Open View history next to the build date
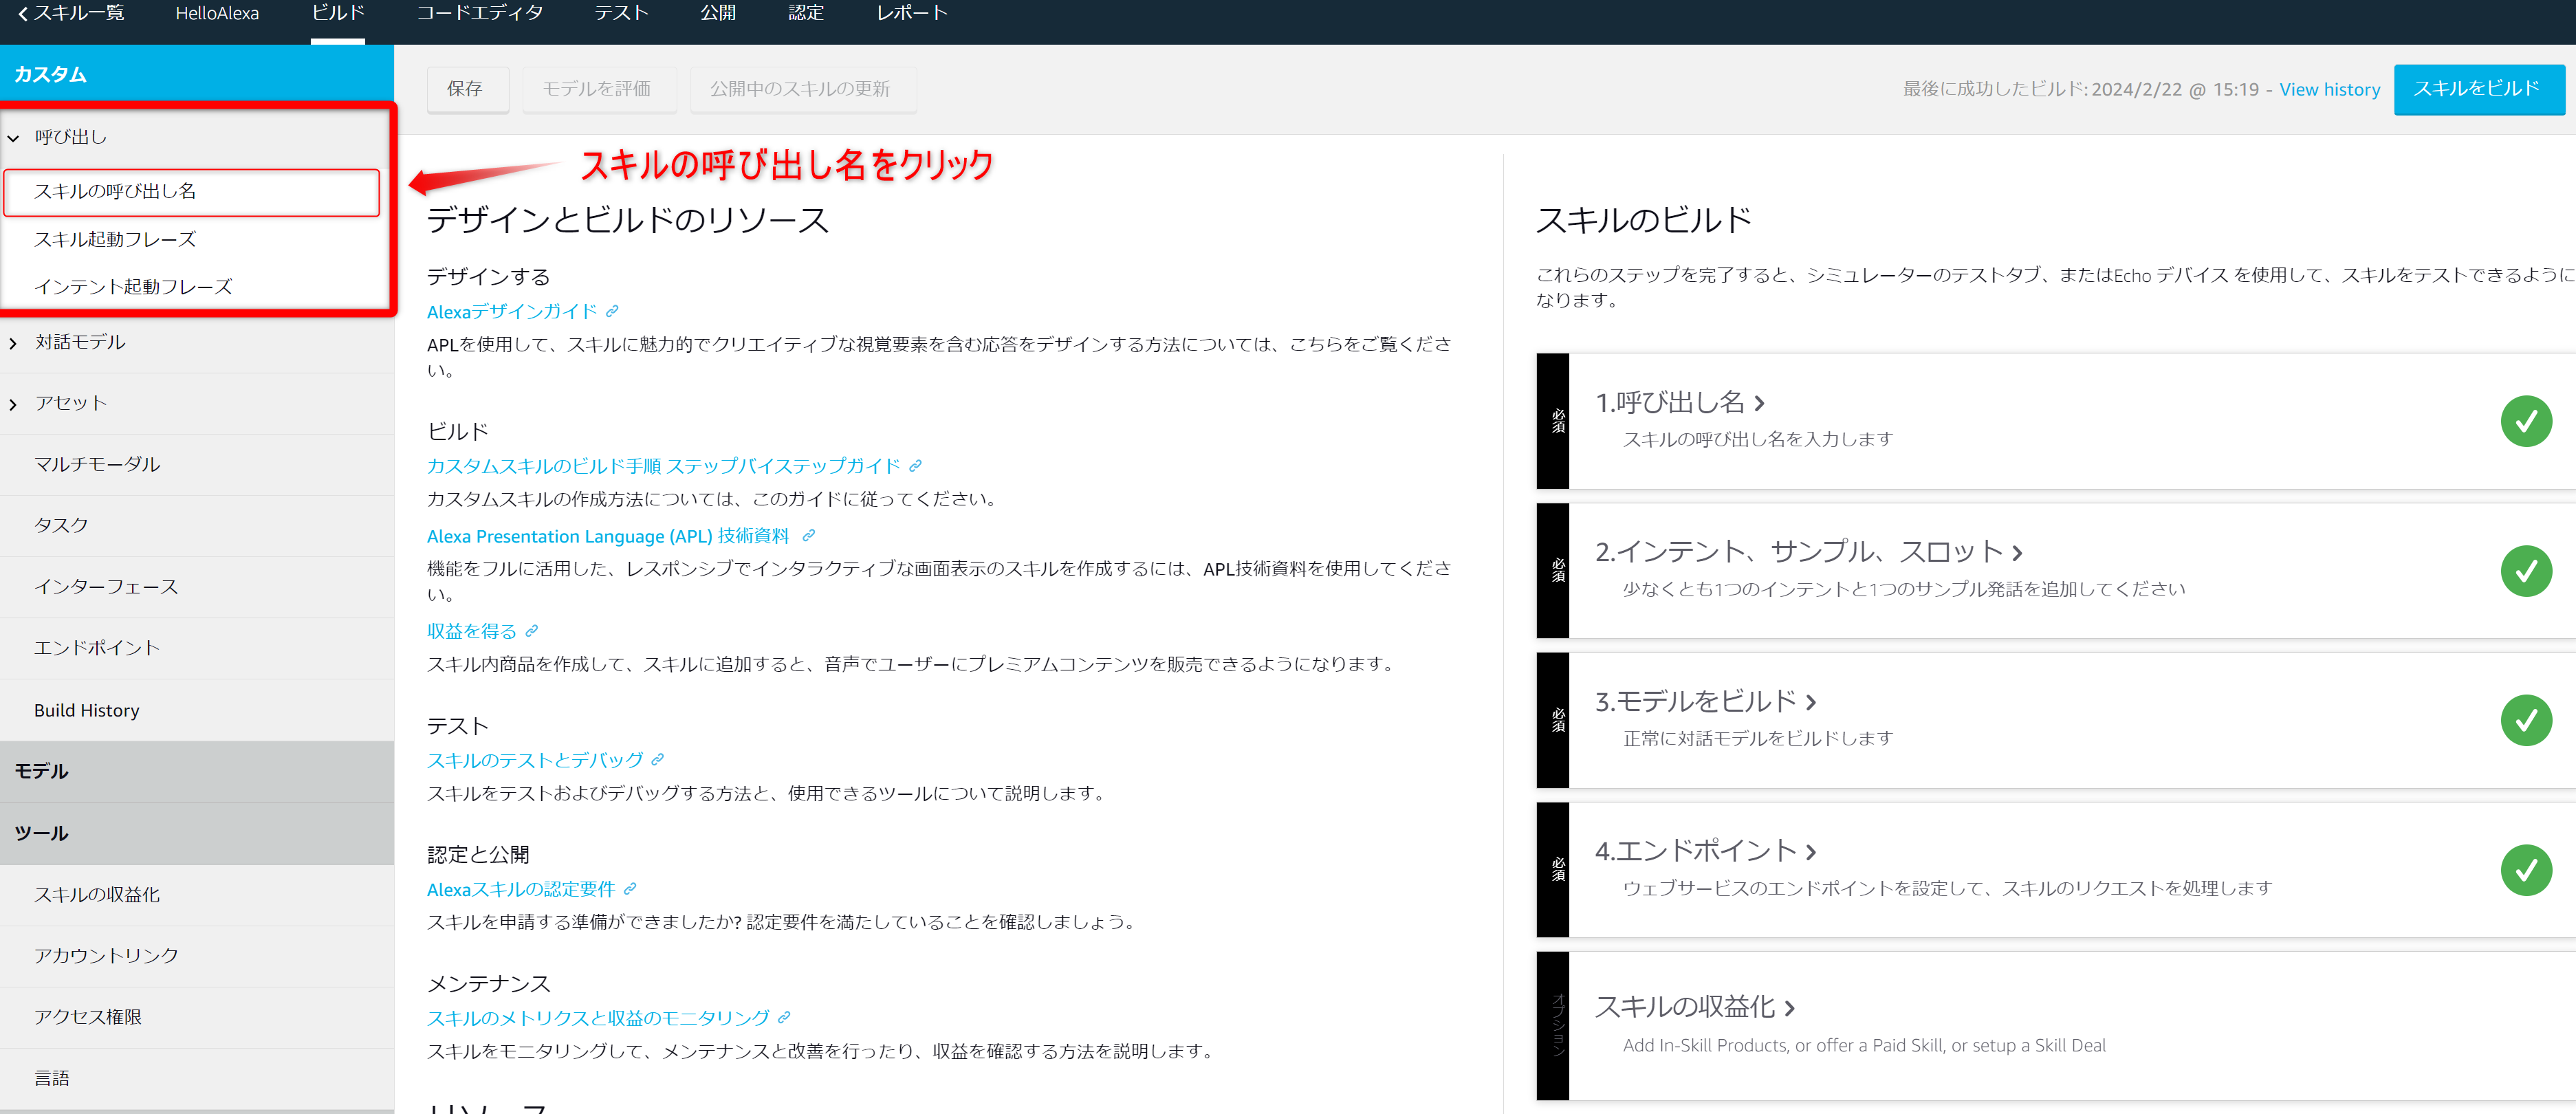The image size is (2576, 1114). pyautogui.click(x=2330, y=88)
